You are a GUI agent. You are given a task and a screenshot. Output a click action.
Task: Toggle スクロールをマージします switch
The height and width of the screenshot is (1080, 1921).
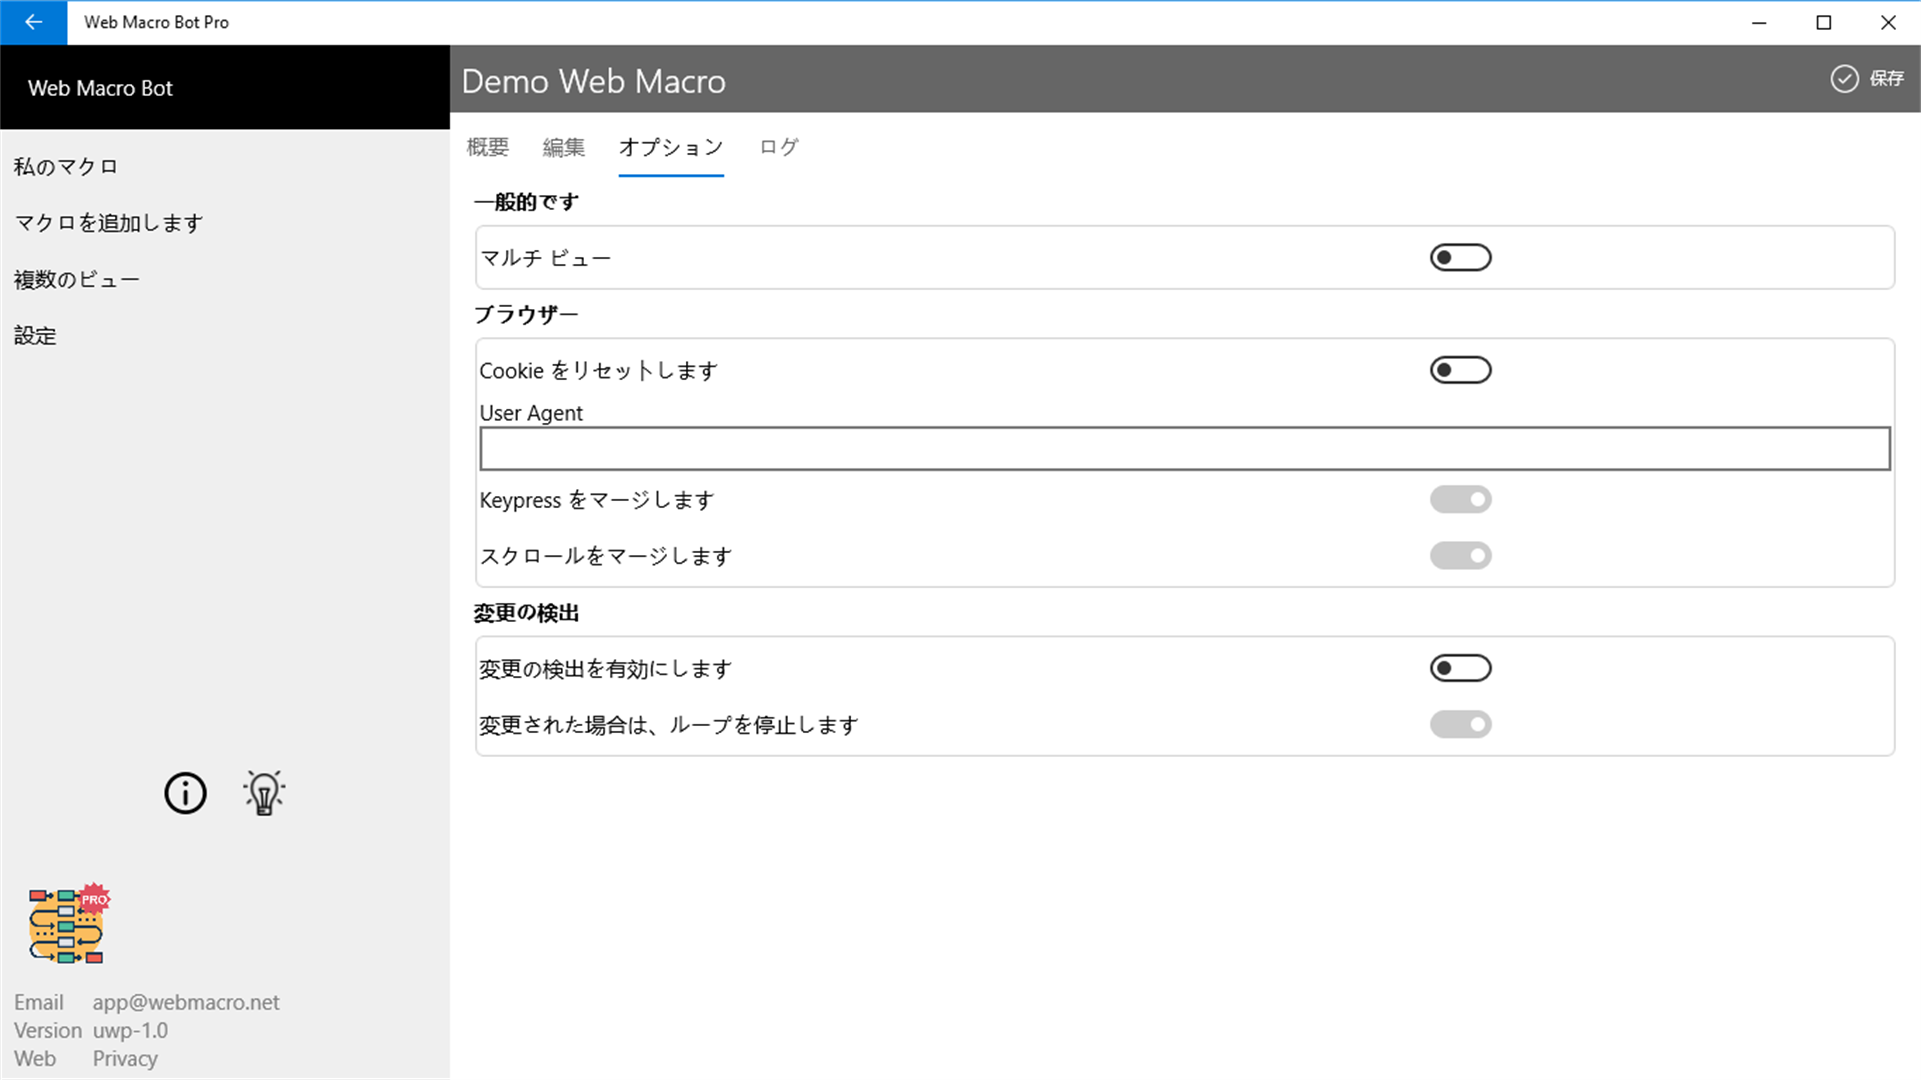point(1460,555)
